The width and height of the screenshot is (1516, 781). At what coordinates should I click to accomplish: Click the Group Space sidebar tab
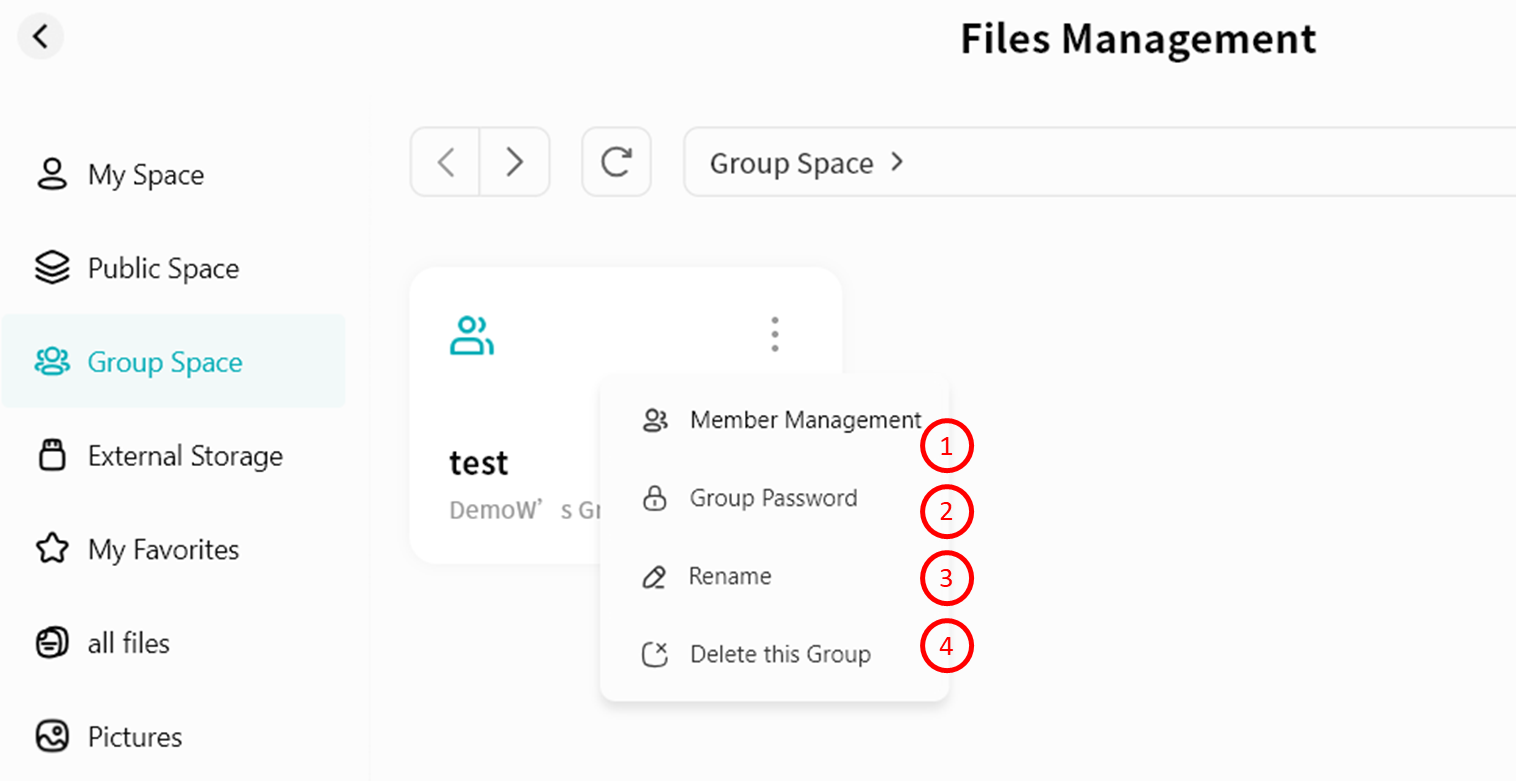coord(165,362)
